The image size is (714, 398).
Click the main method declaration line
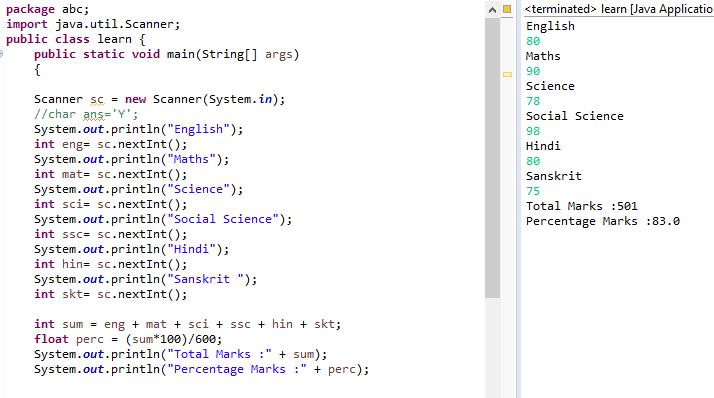[166, 54]
